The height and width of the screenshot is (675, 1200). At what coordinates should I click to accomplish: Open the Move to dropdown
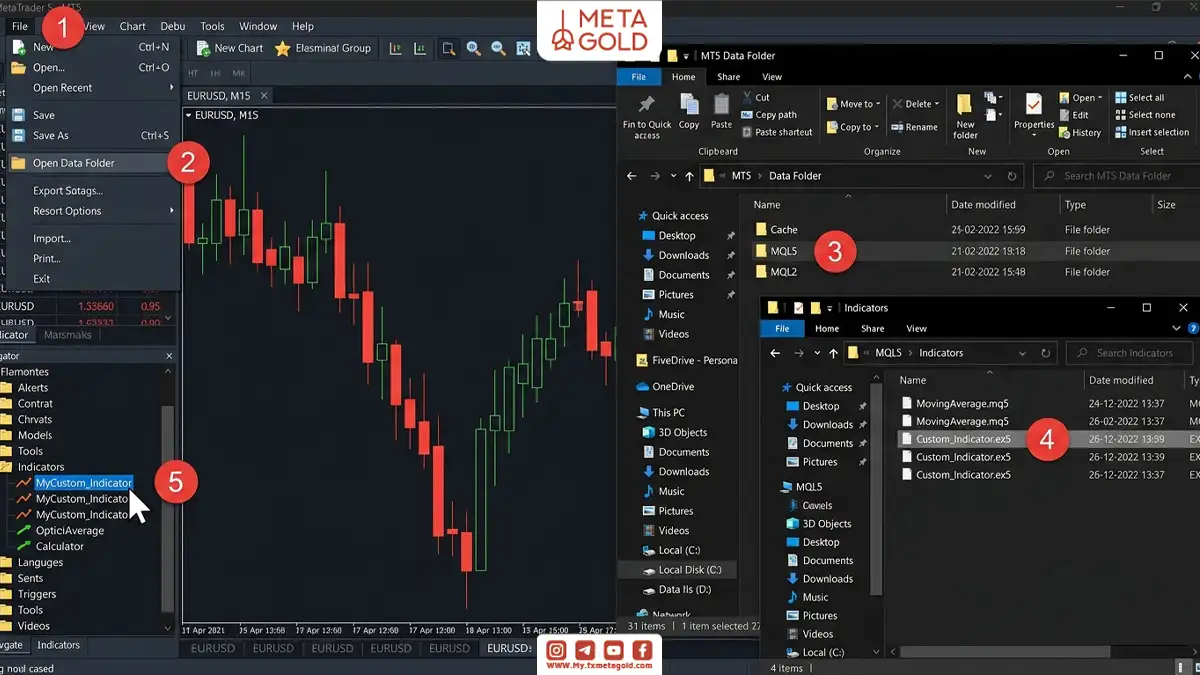coord(854,104)
